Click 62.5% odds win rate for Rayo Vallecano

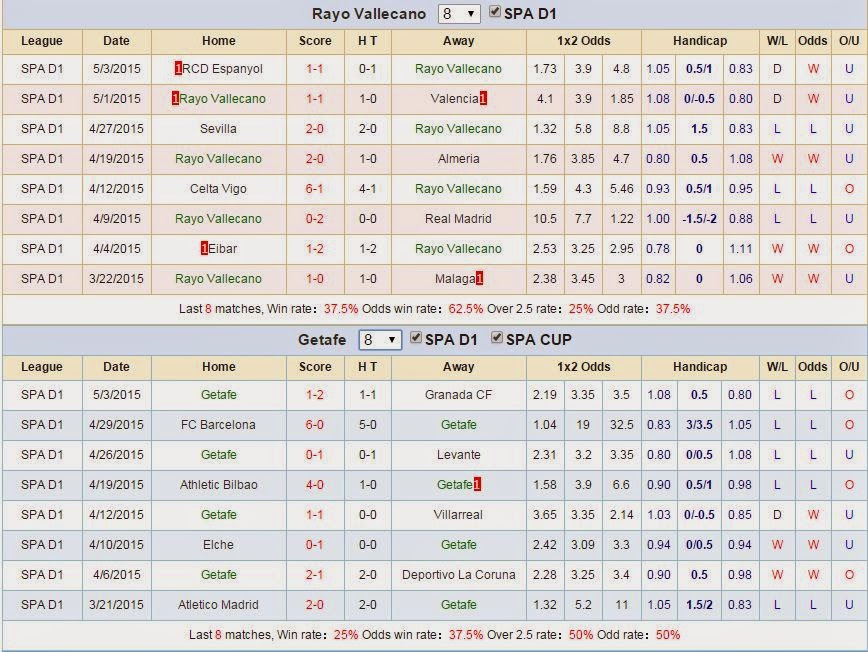[466, 308]
